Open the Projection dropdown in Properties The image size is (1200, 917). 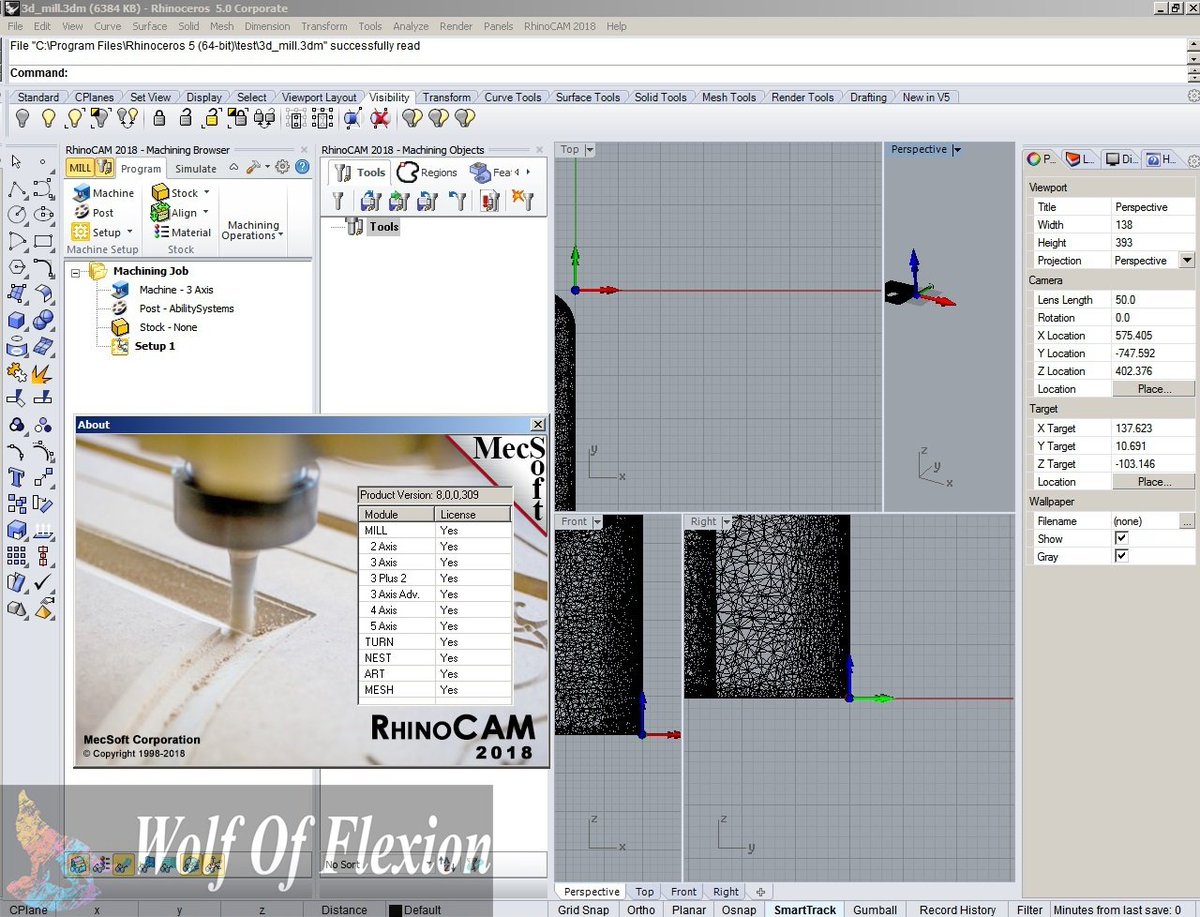[x=1187, y=260]
